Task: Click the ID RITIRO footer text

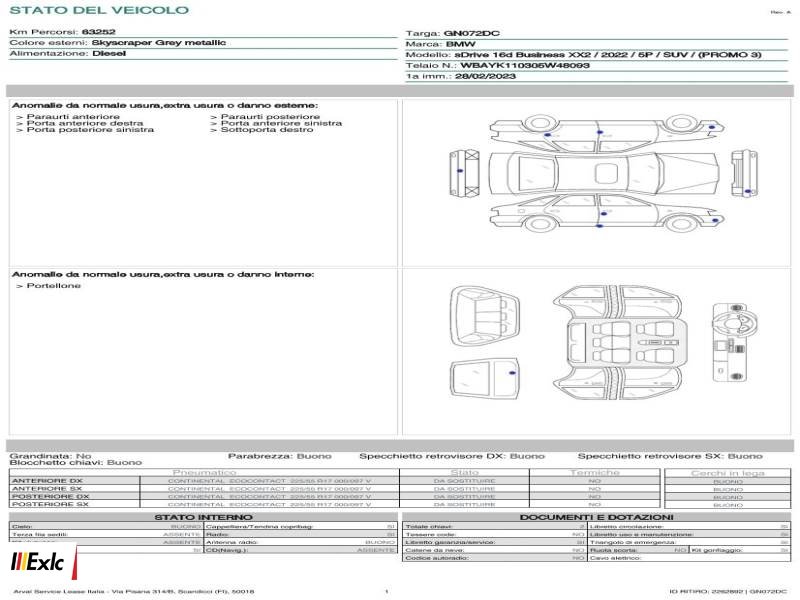Action: [x=728, y=592]
